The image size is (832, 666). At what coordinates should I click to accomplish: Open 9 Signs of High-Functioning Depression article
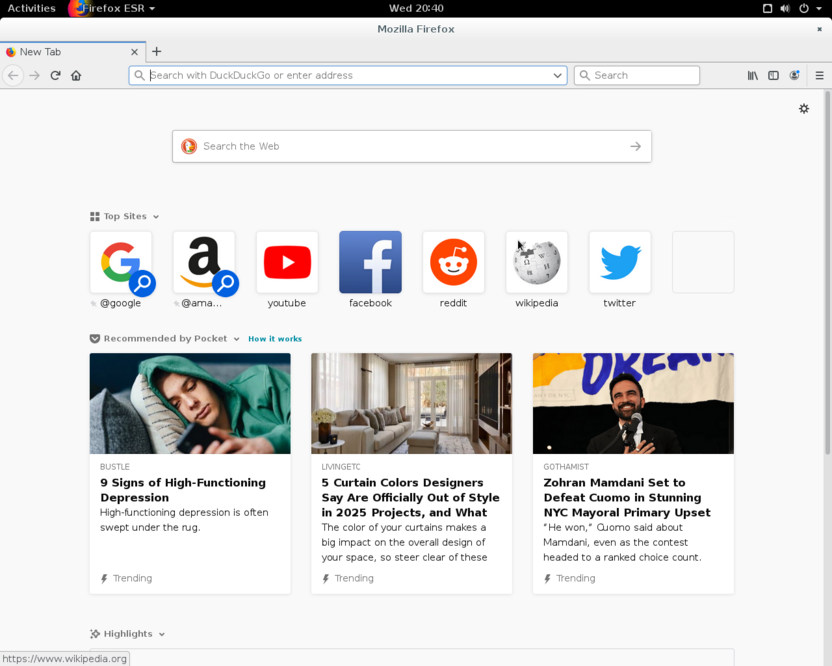click(183, 490)
